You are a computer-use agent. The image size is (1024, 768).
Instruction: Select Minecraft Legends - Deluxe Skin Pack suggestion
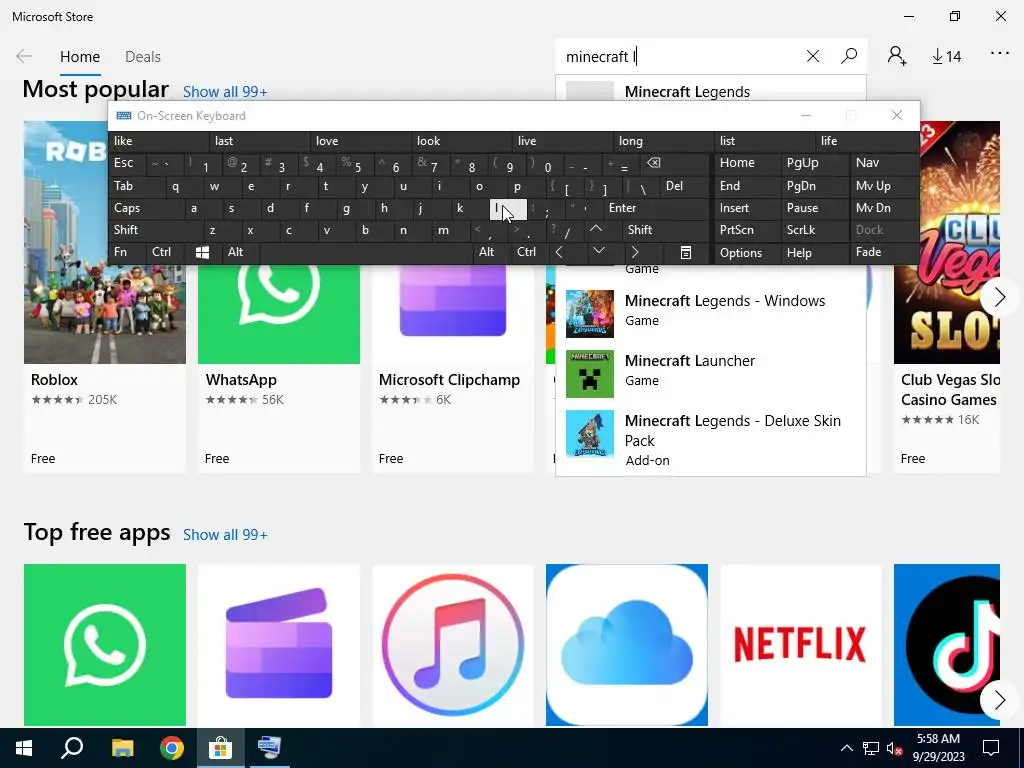click(x=711, y=439)
